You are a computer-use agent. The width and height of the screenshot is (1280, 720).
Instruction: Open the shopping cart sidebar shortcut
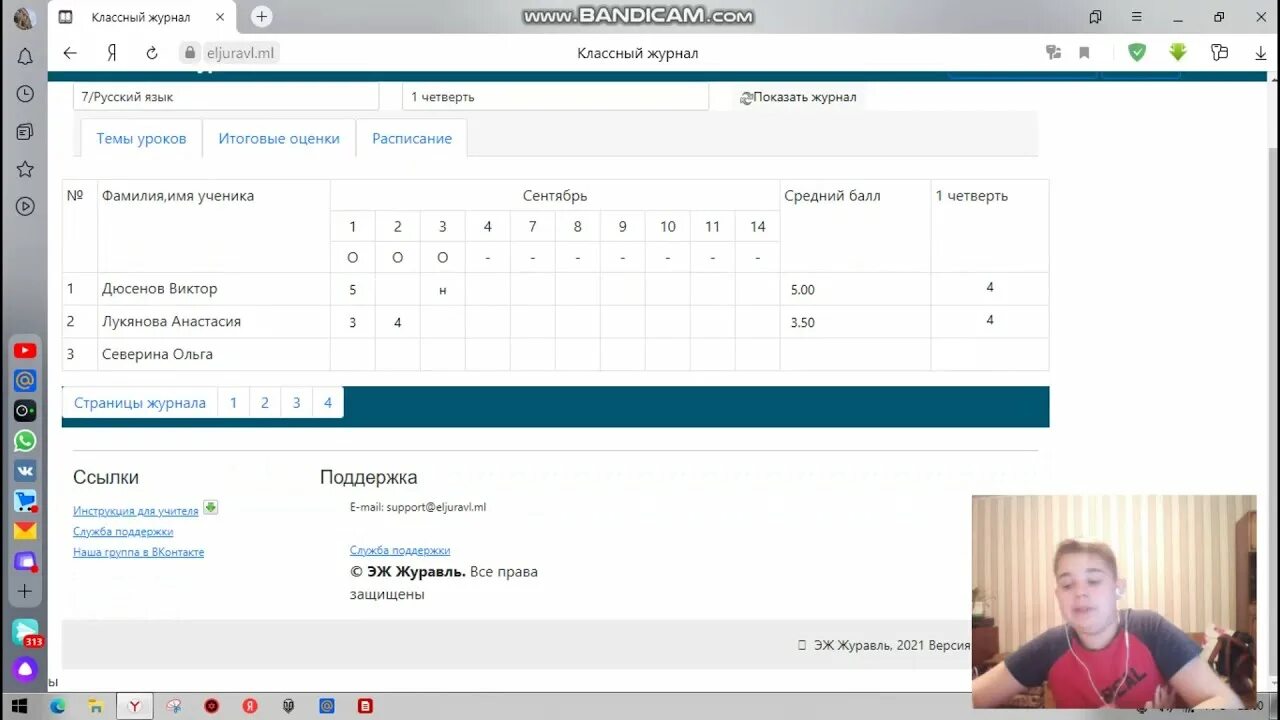click(x=25, y=501)
